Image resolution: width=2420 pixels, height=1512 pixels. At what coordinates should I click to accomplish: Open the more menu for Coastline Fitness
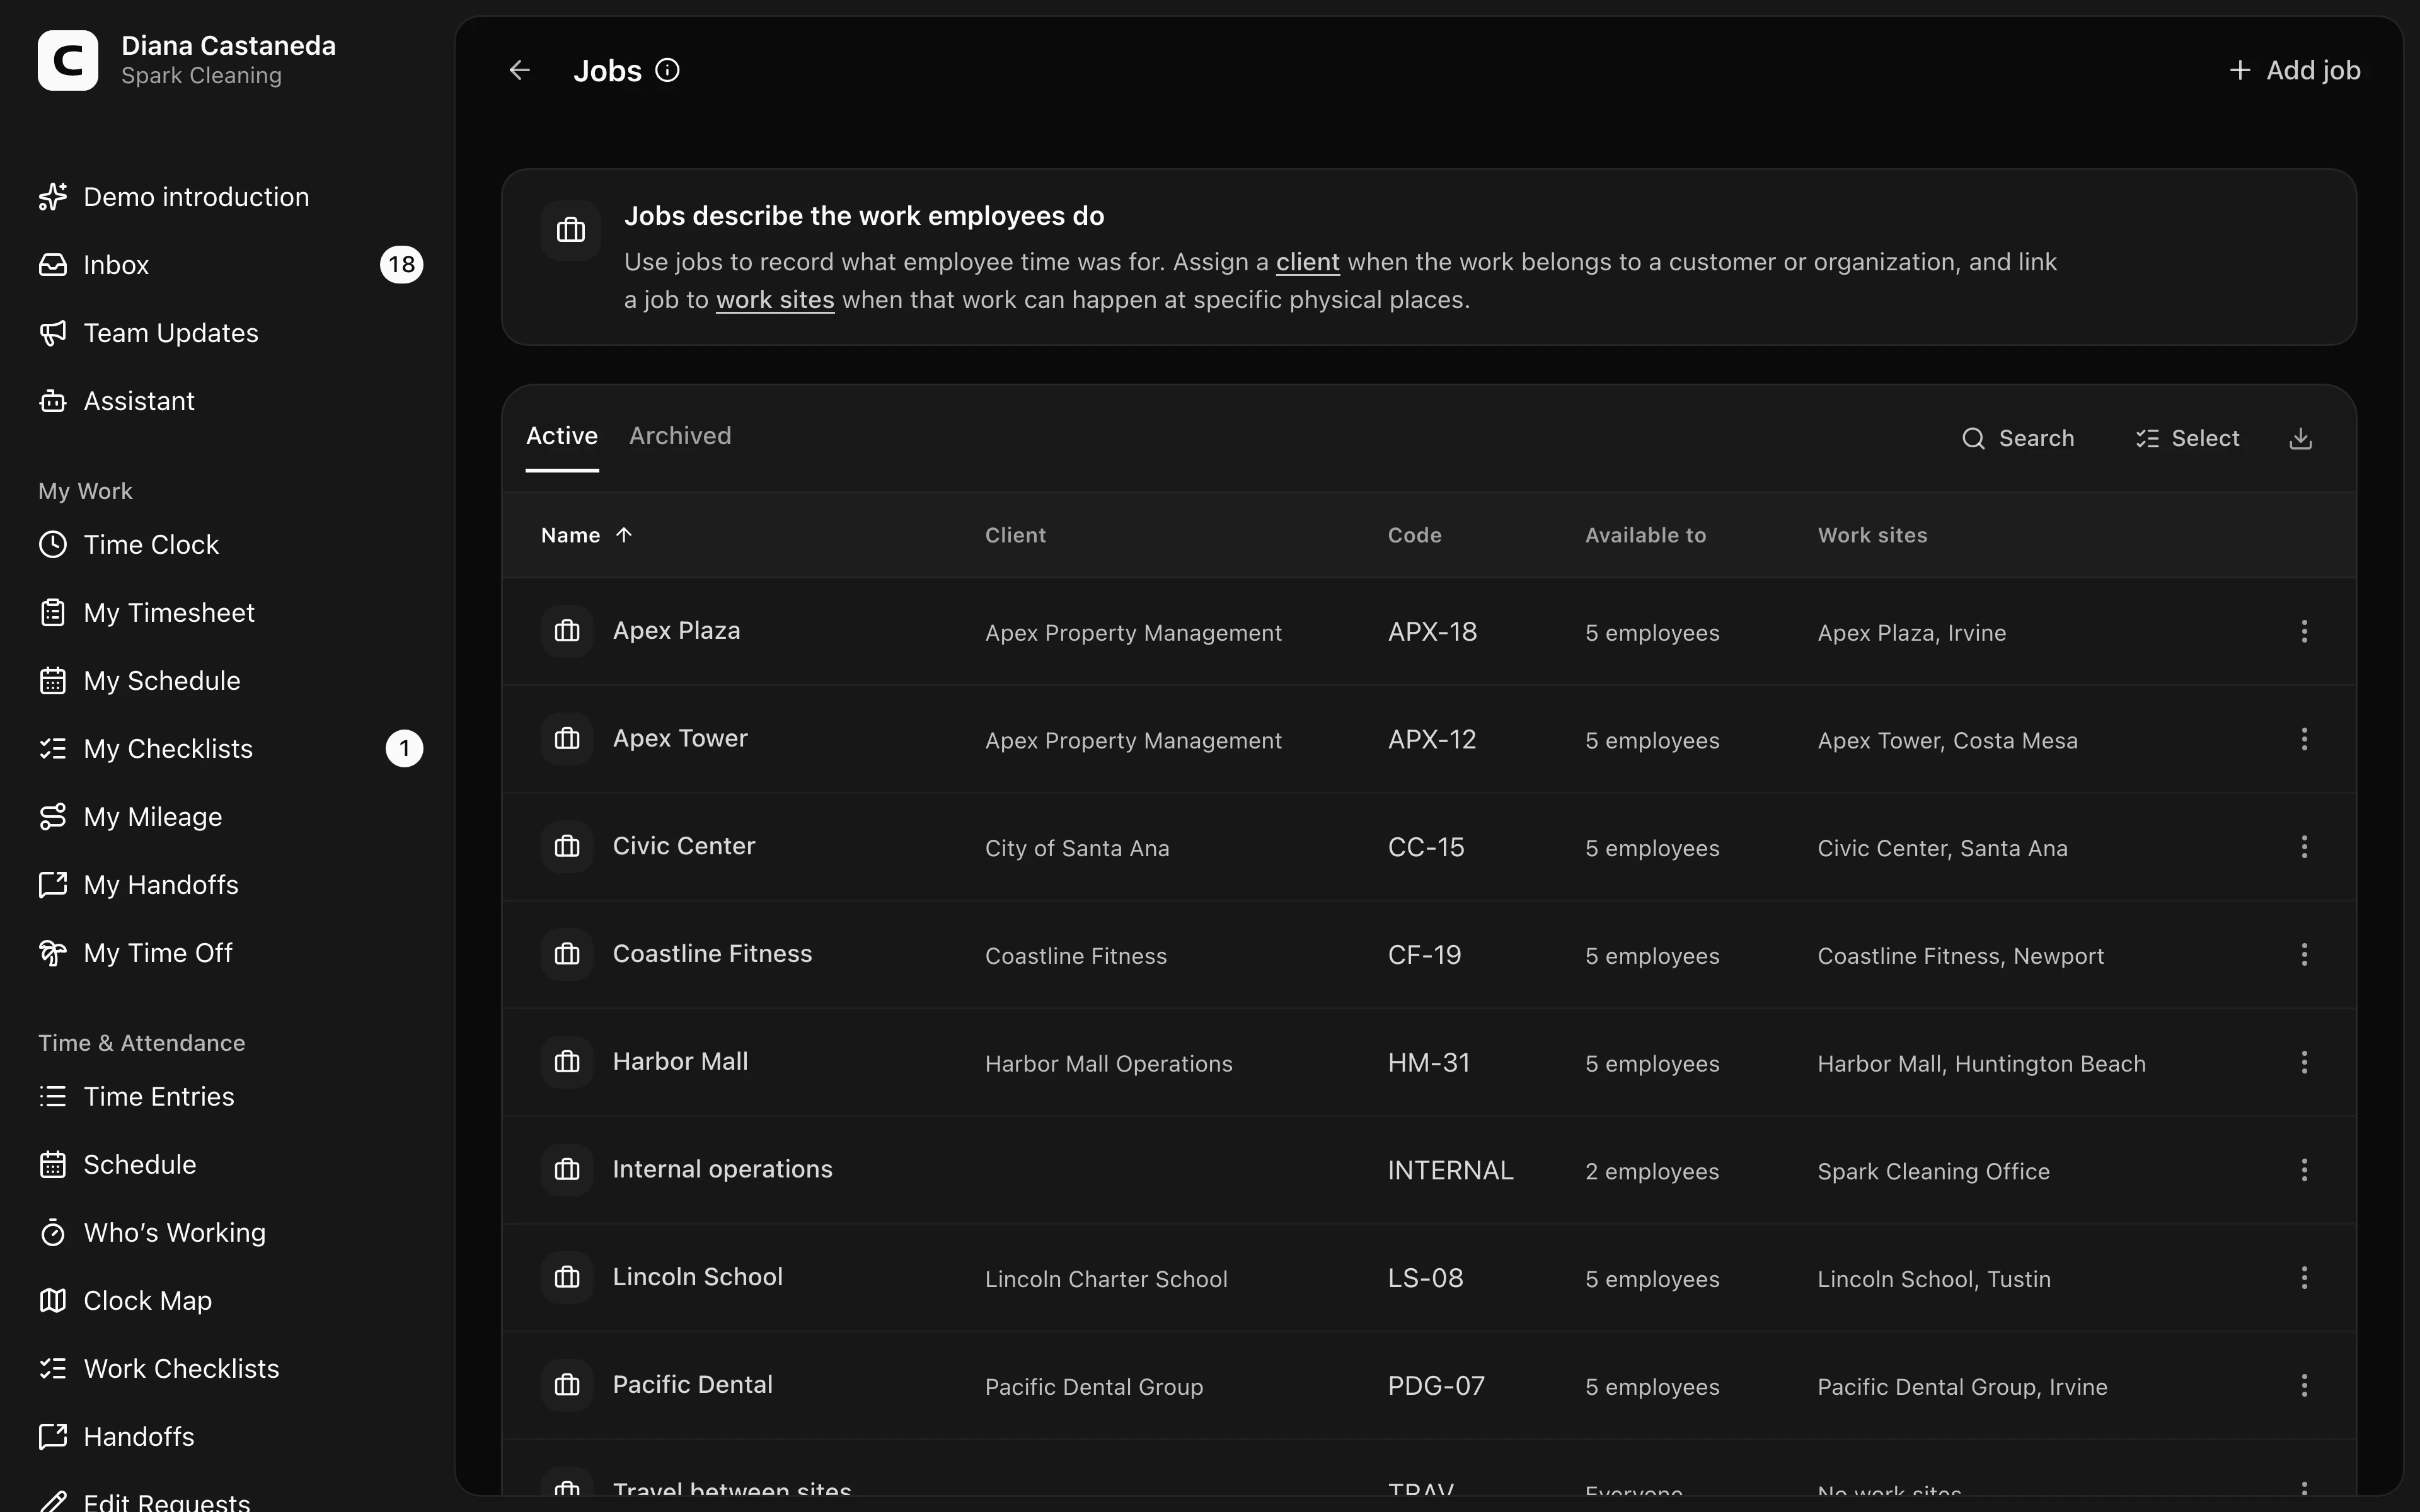point(2304,954)
